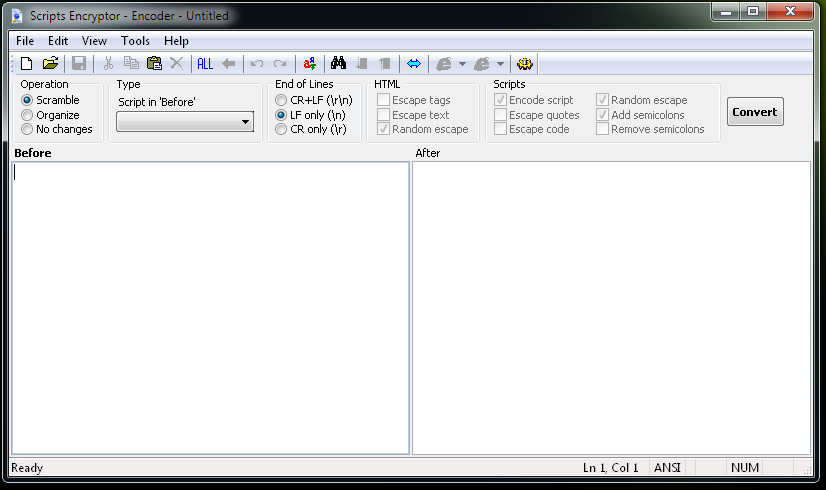The width and height of the screenshot is (826, 490).
Task: Choose LF only (\n) line ending
Action: [x=310, y=115]
